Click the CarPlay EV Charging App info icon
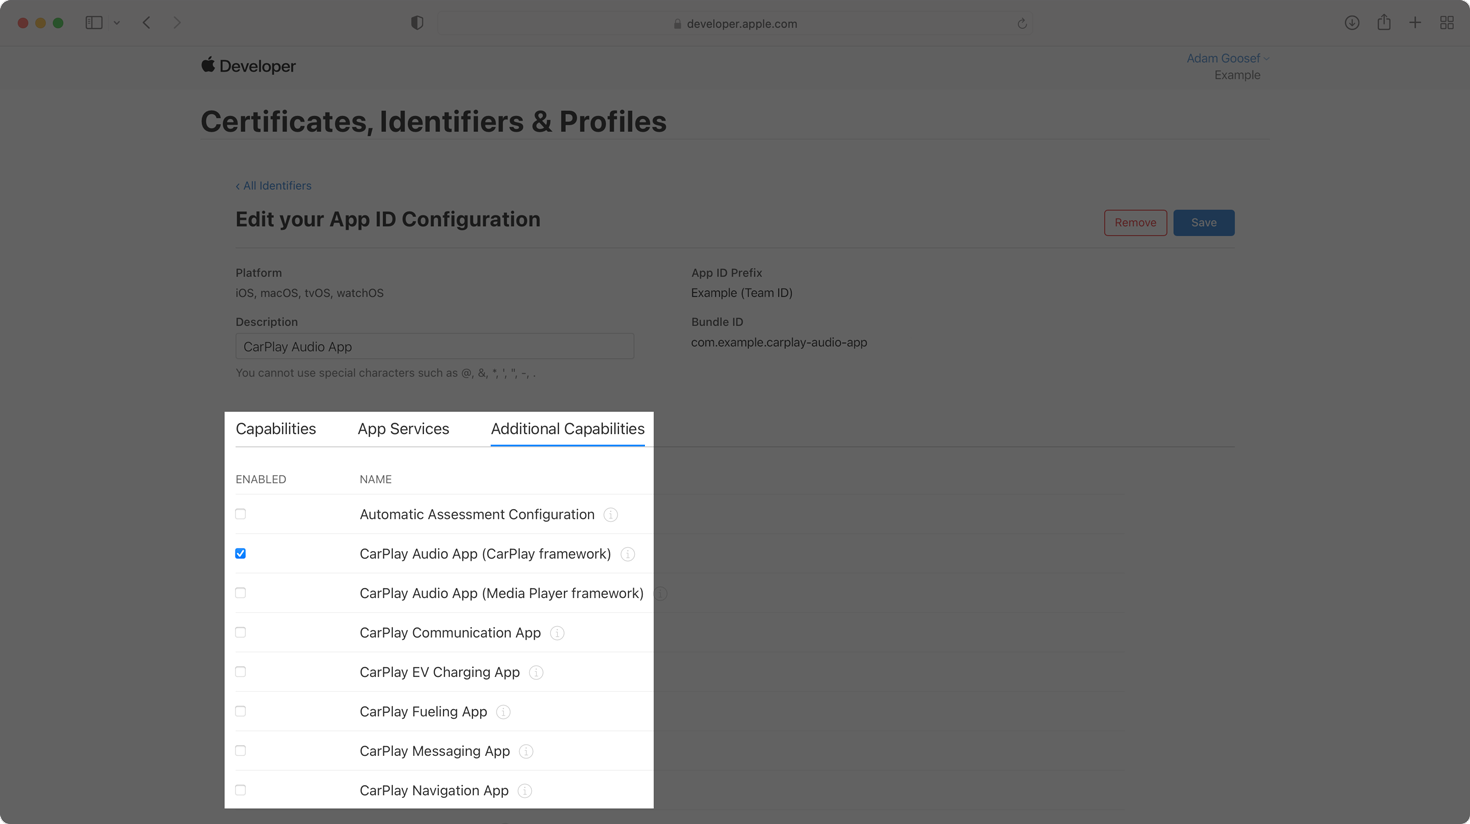This screenshot has width=1470, height=824. (536, 672)
